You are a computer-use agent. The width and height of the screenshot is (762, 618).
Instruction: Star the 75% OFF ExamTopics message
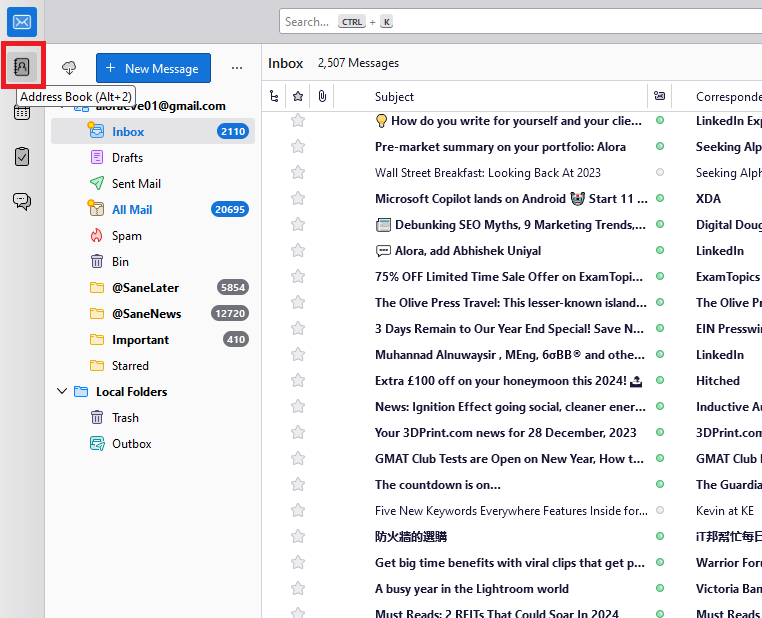298,276
